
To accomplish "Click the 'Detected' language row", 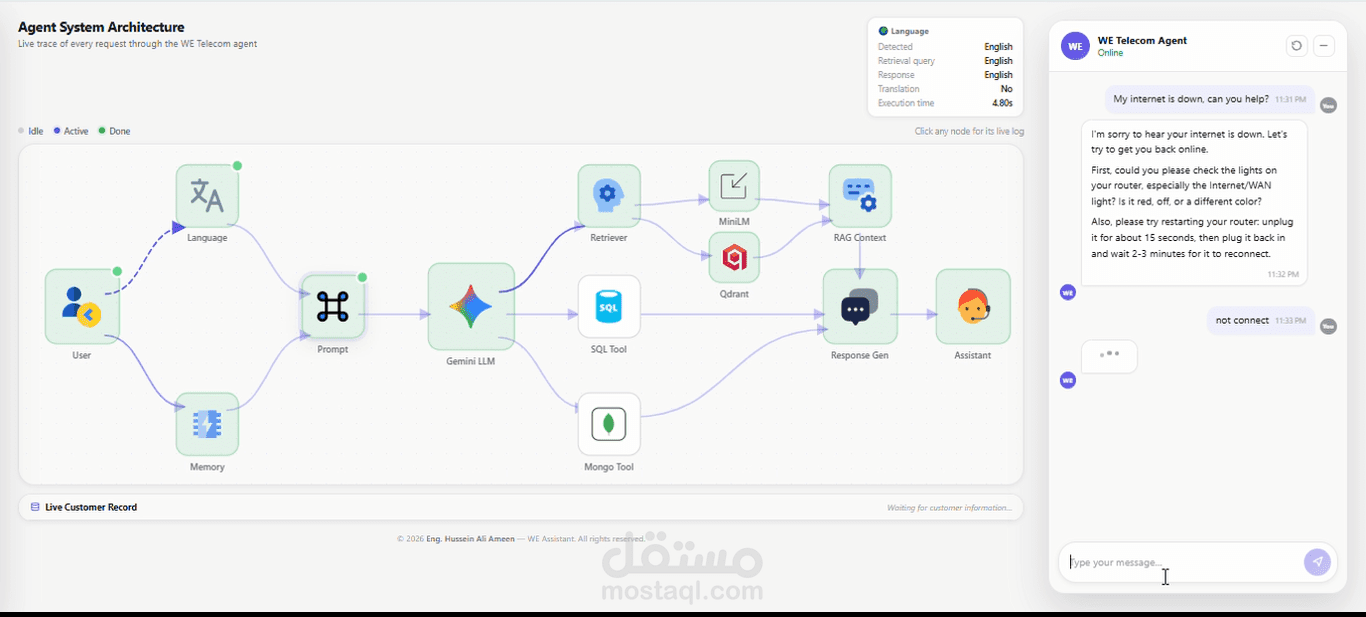I will pyautogui.click(x=945, y=47).
